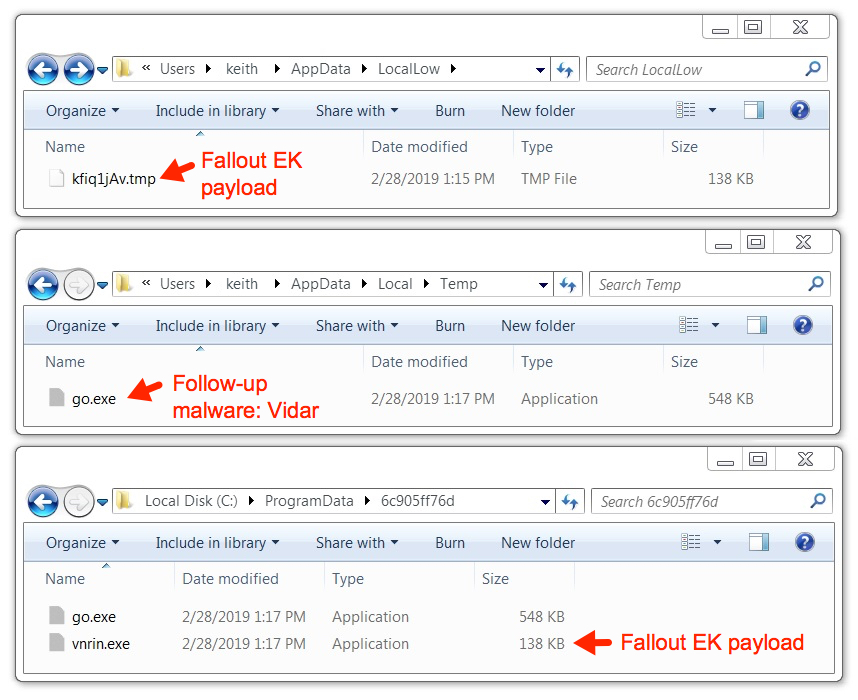Screen dimensions: 858x700
Task: Open Share with menu in LocalLow window
Action: [x=357, y=111]
